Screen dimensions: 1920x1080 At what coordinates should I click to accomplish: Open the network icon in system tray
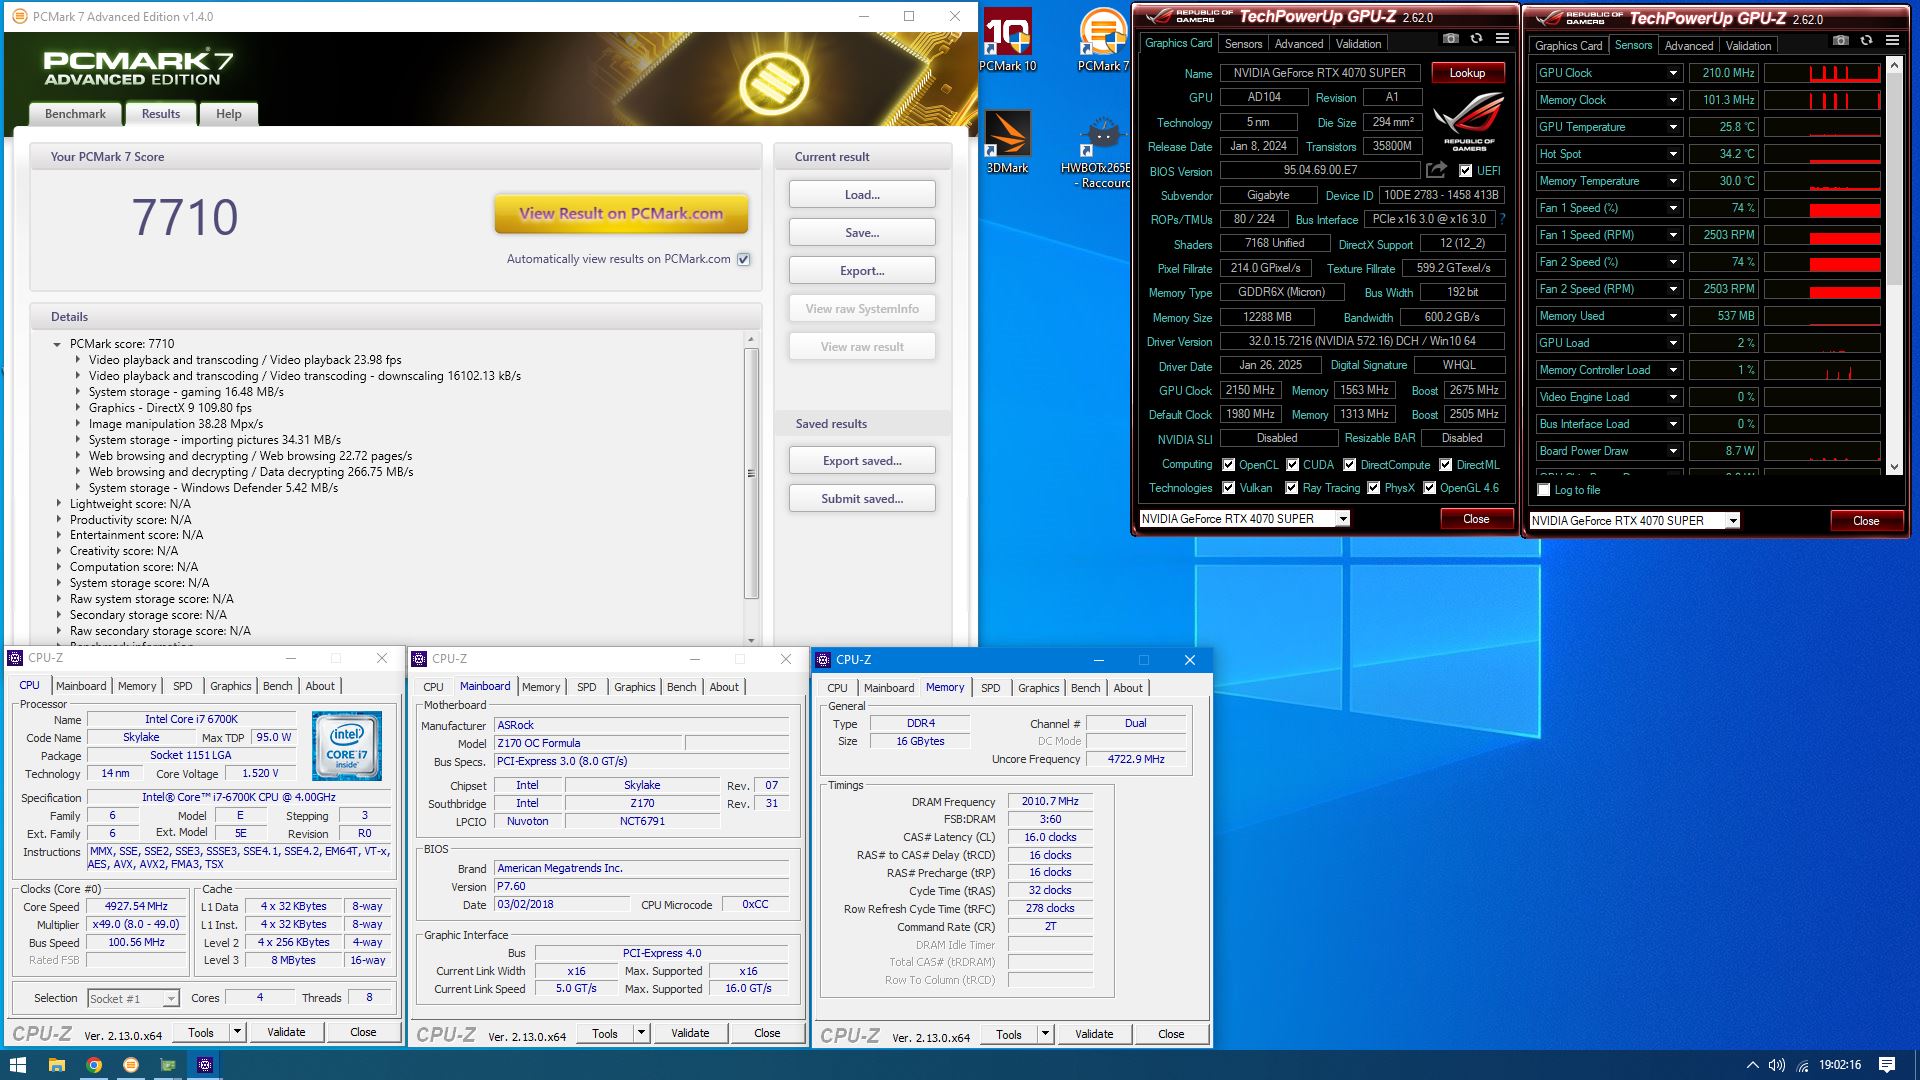1802,1065
